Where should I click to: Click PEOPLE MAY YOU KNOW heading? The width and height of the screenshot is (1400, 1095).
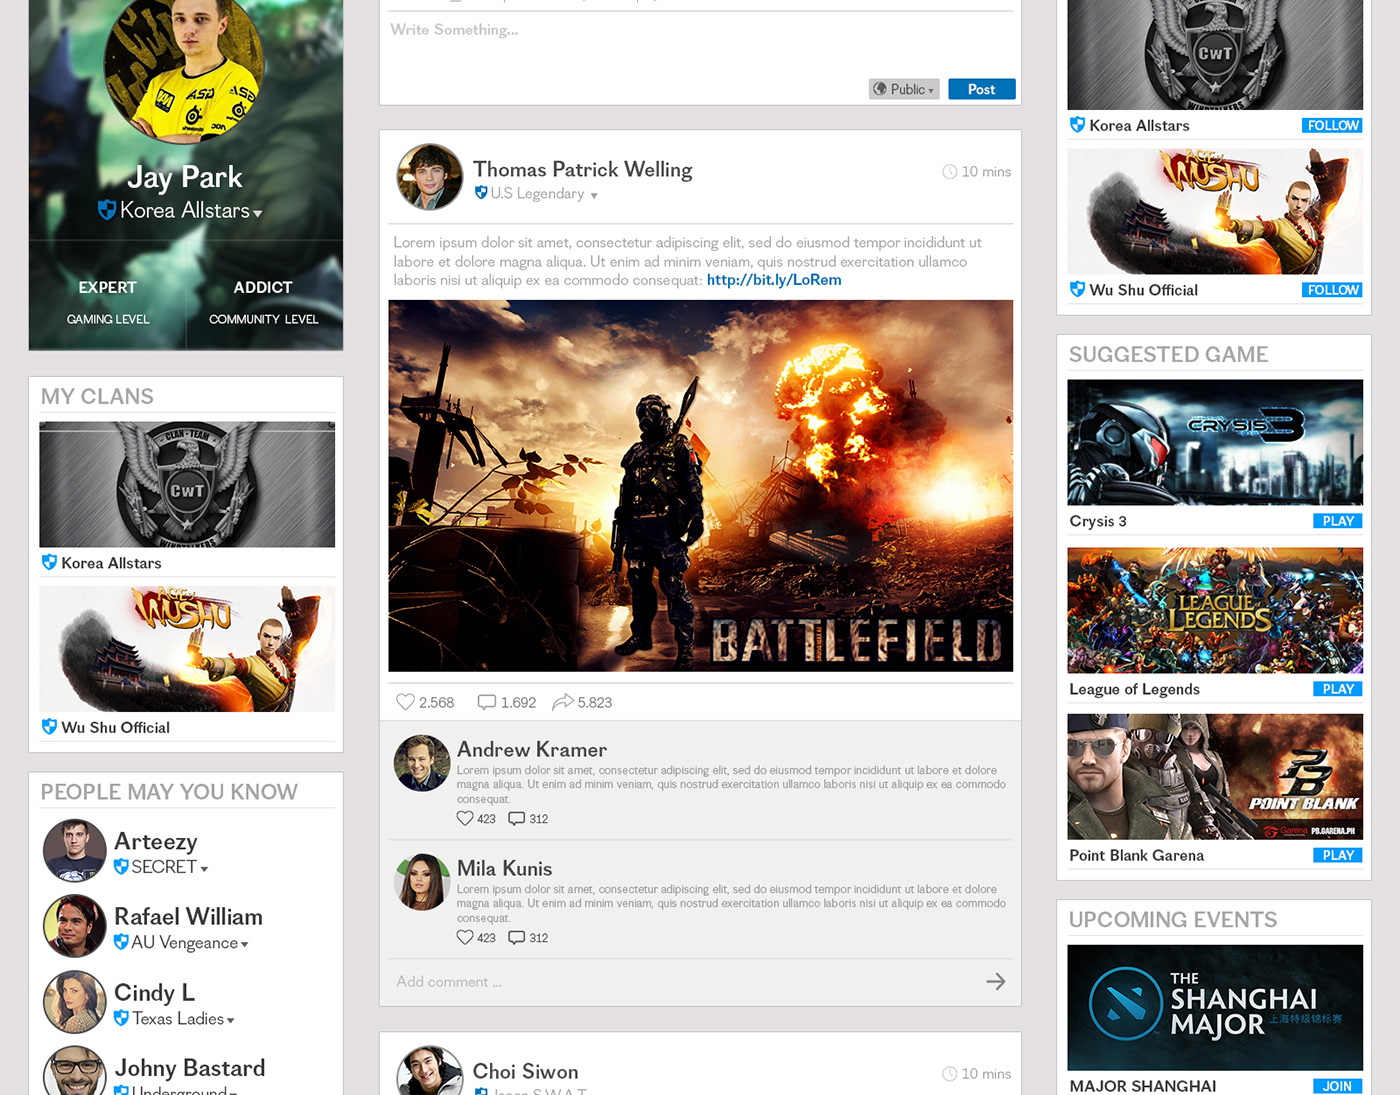(x=169, y=792)
